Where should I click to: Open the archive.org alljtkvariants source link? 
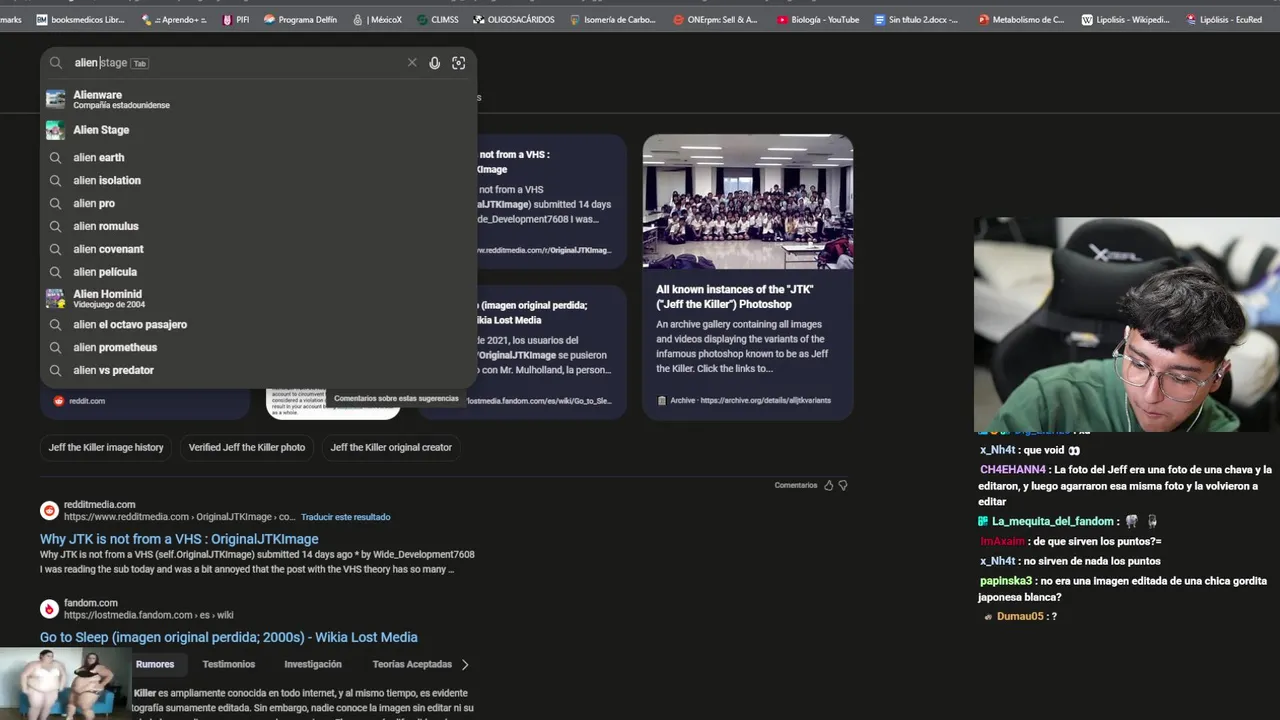pyautogui.click(x=744, y=400)
